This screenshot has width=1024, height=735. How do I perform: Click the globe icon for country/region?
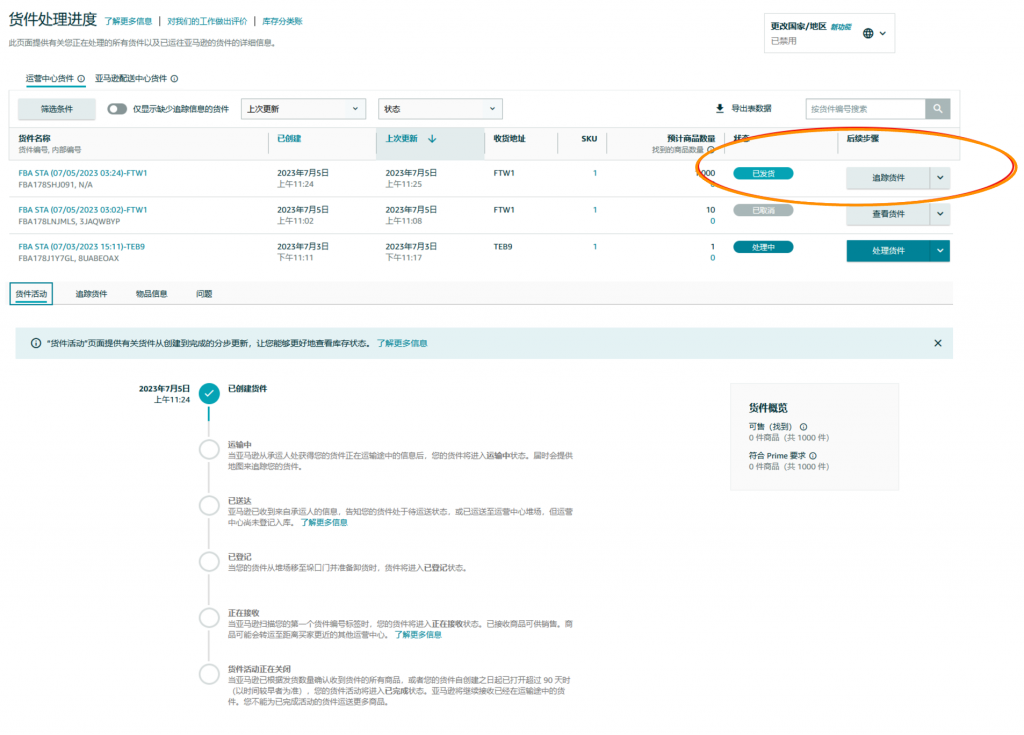(x=868, y=33)
